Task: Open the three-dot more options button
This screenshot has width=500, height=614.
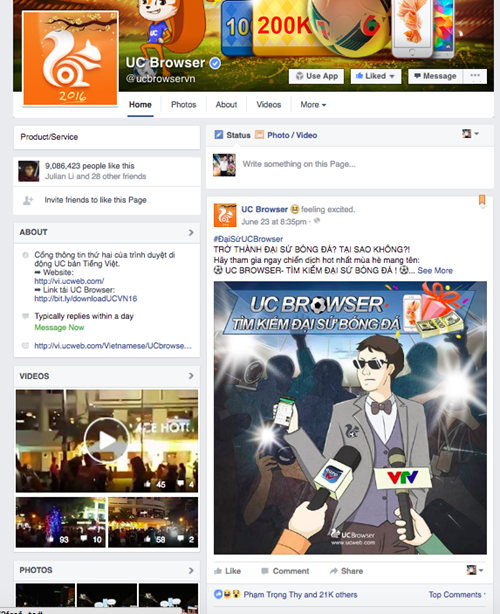Action: pos(475,76)
